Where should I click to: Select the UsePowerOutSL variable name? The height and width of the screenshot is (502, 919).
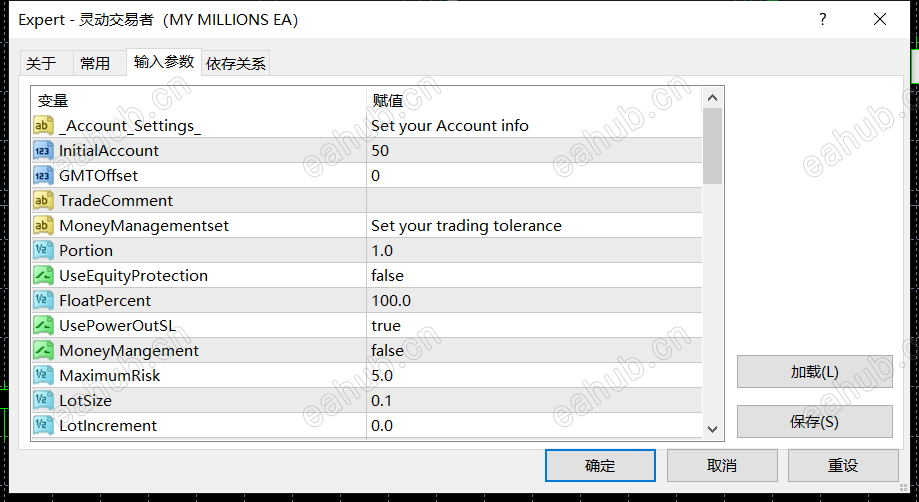117,326
